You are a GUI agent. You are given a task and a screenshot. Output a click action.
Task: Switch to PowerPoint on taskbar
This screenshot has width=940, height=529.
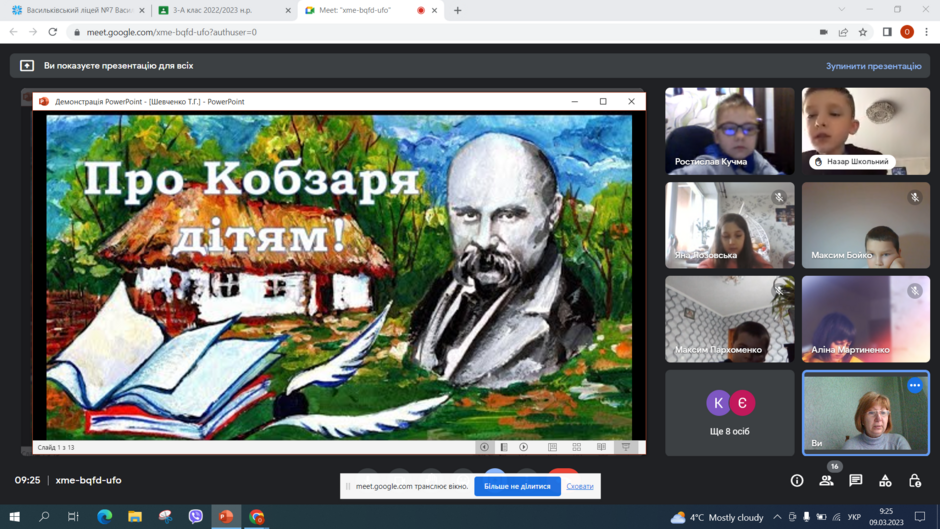[226, 516]
